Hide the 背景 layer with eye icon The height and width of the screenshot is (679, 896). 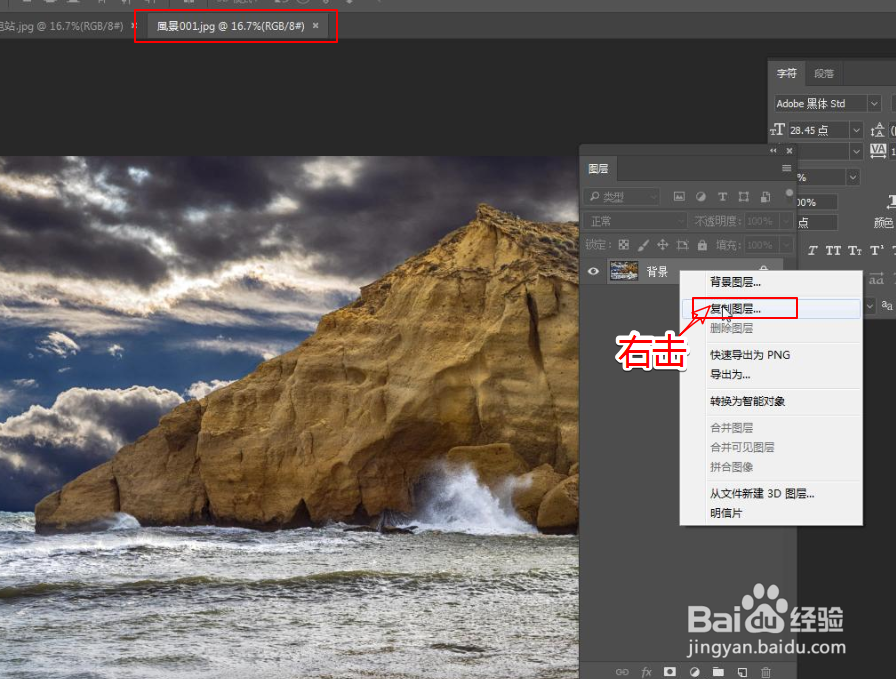coord(593,271)
